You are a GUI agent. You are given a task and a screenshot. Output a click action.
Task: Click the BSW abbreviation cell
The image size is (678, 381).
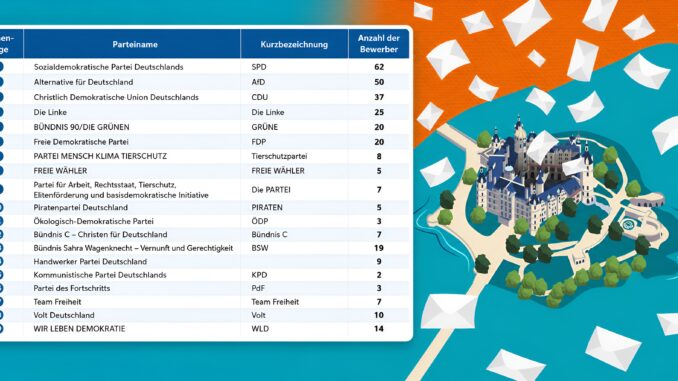click(259, 248)
